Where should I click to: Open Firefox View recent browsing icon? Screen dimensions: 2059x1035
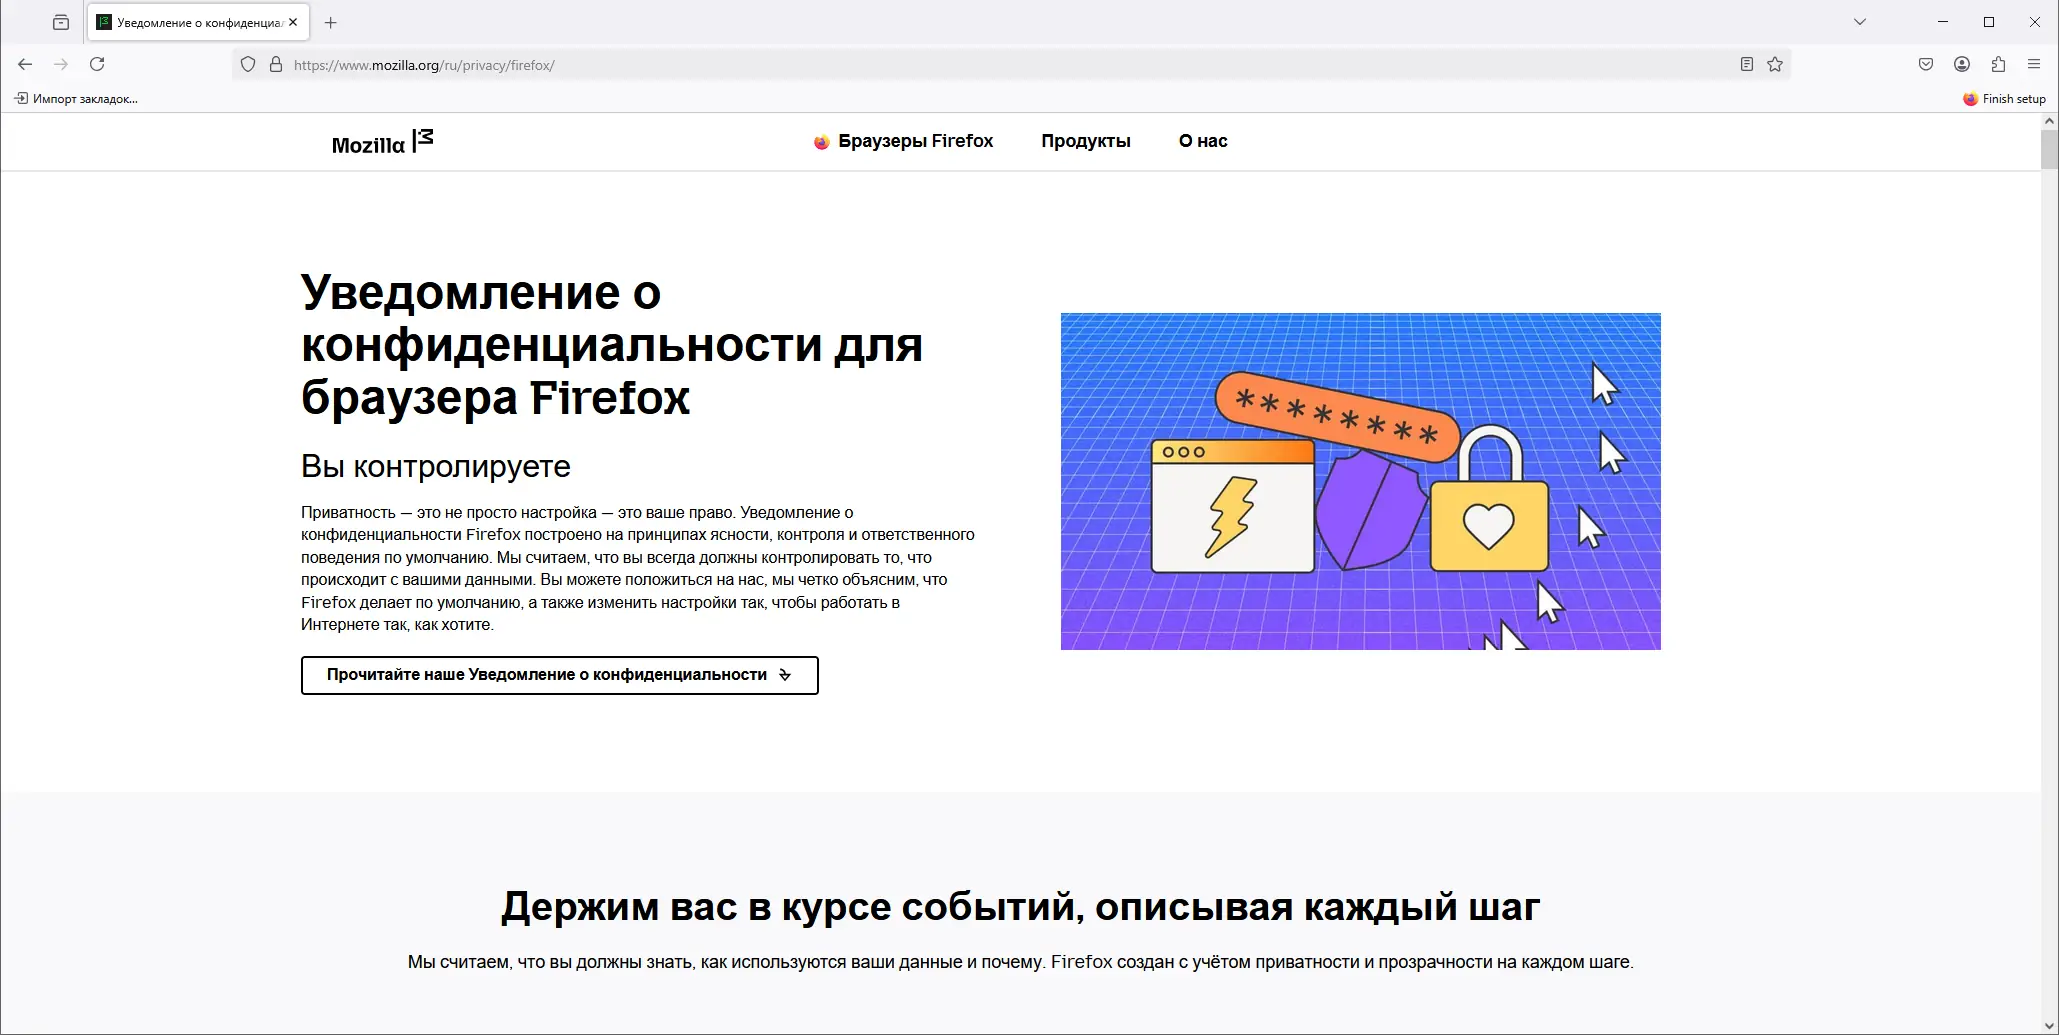pos(61,22)
